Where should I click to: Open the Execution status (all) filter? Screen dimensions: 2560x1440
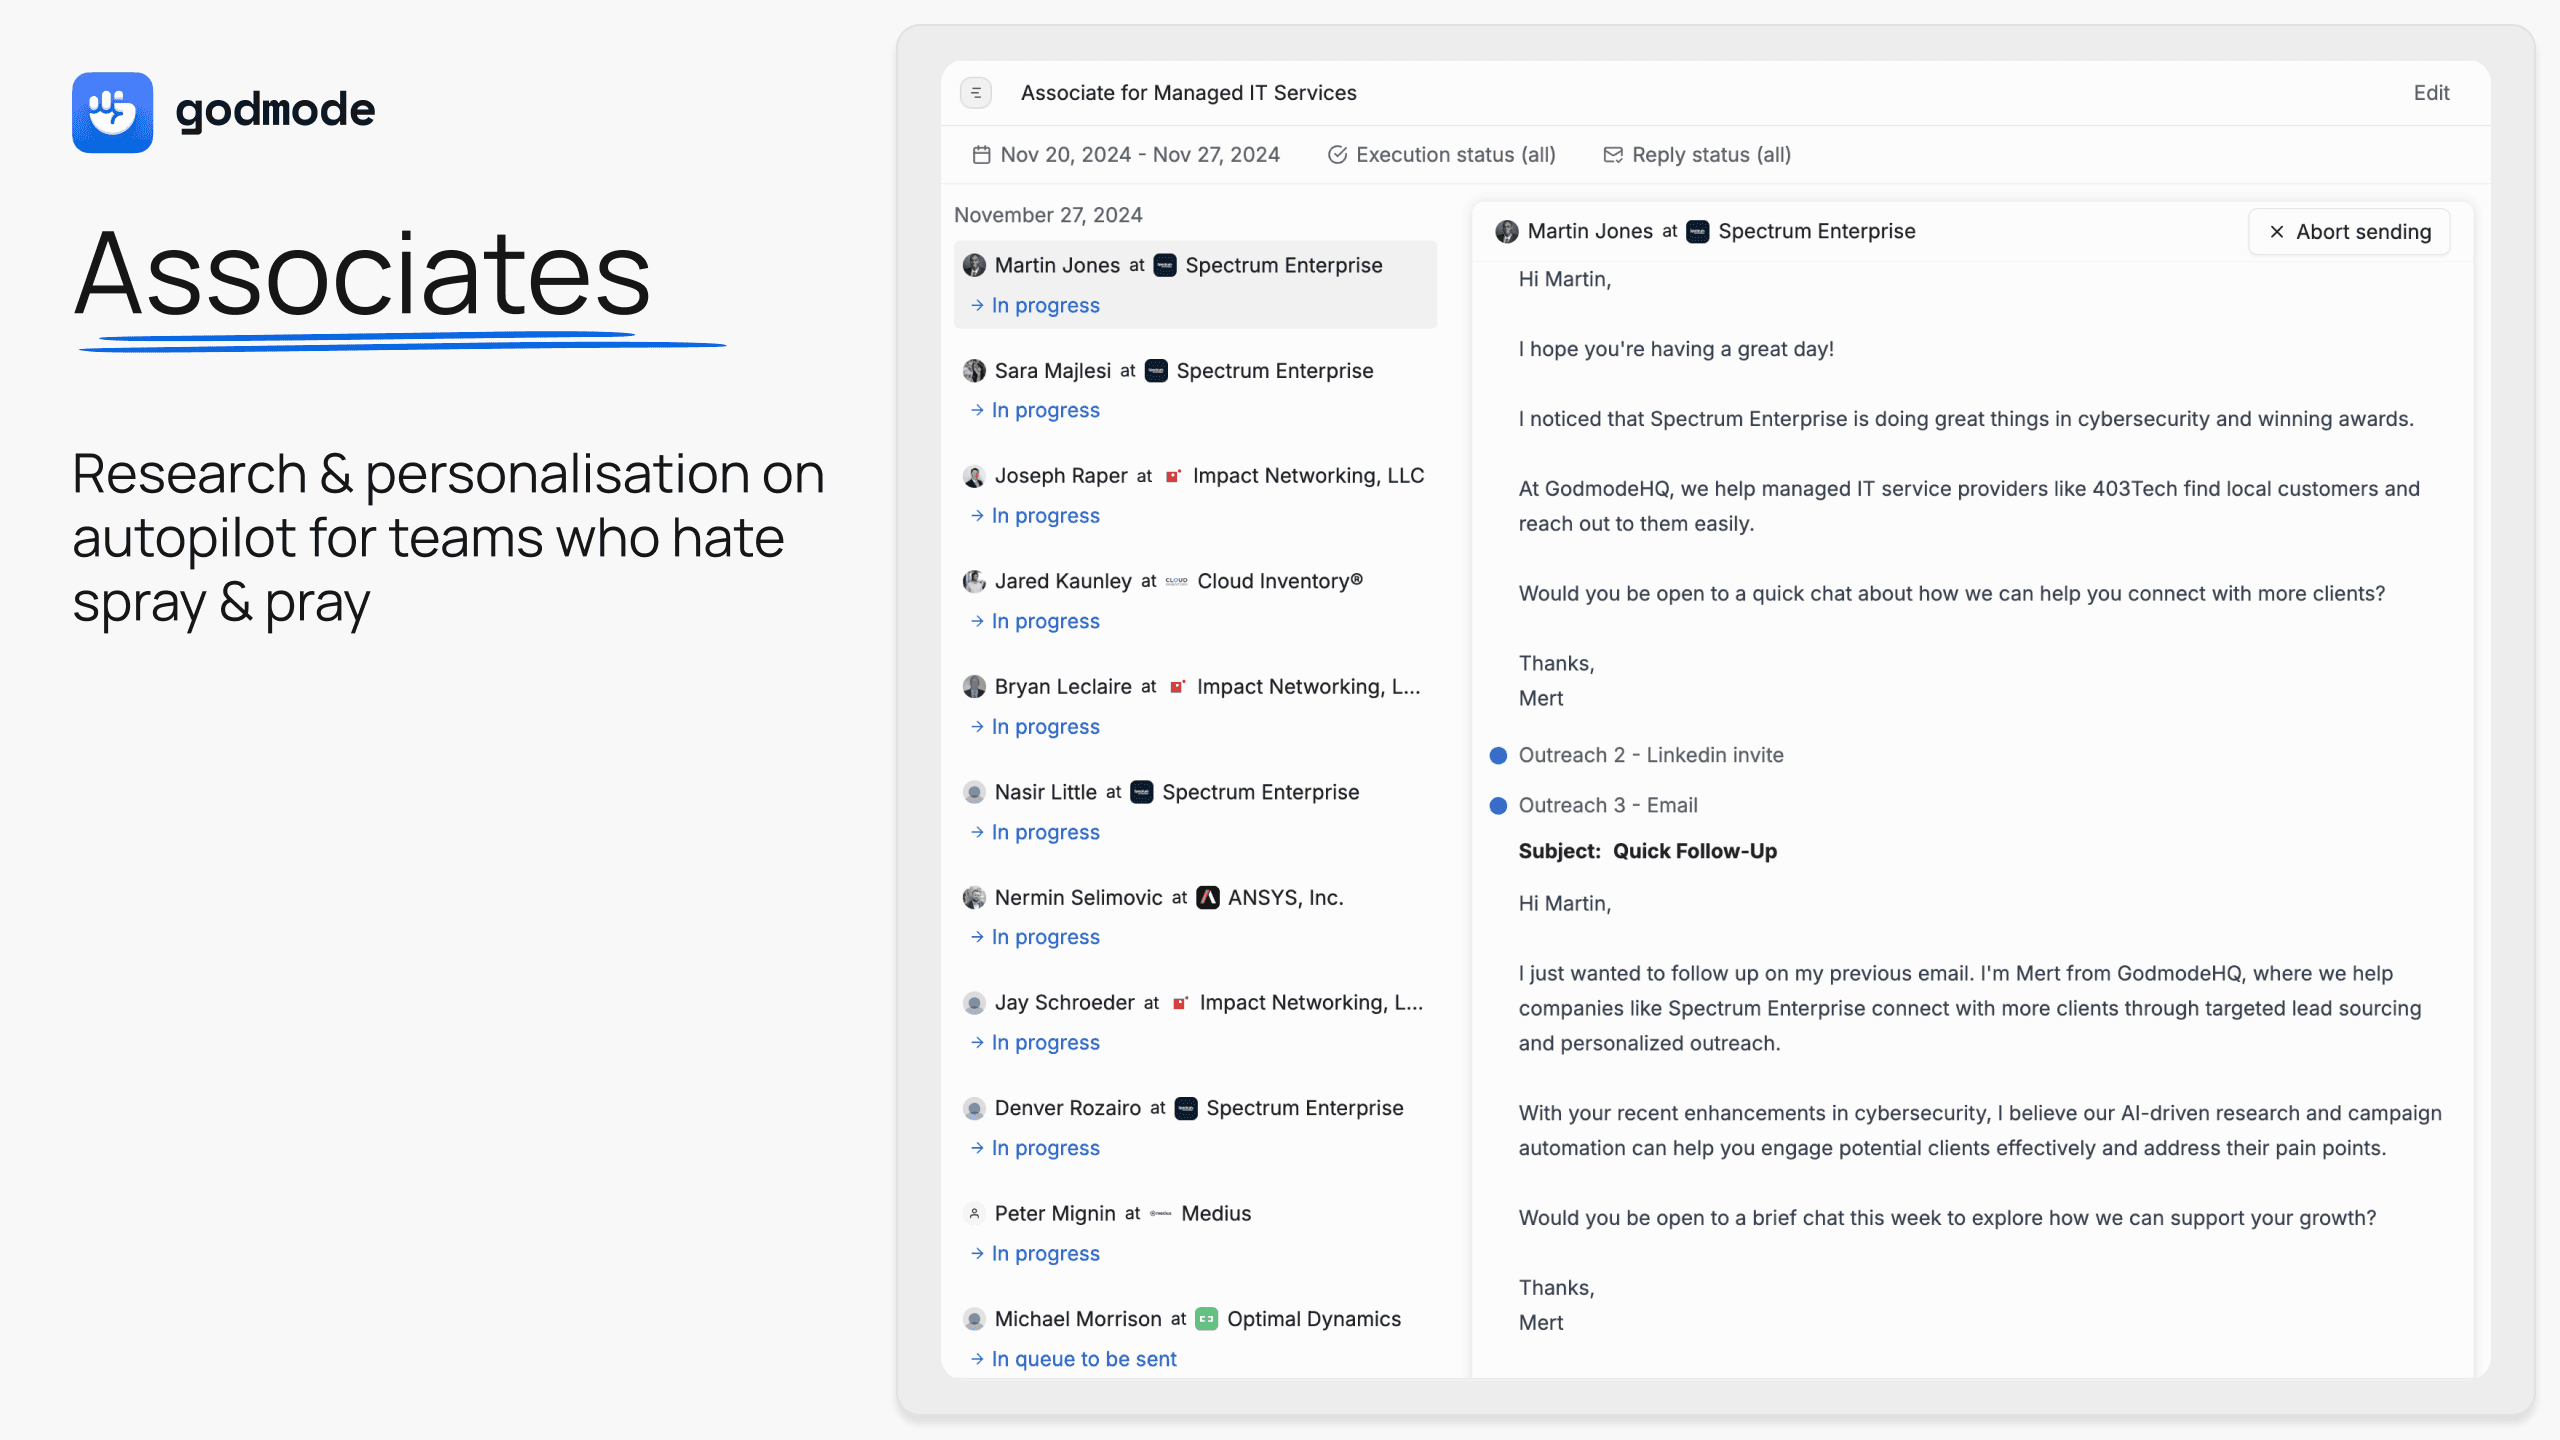1455,155
